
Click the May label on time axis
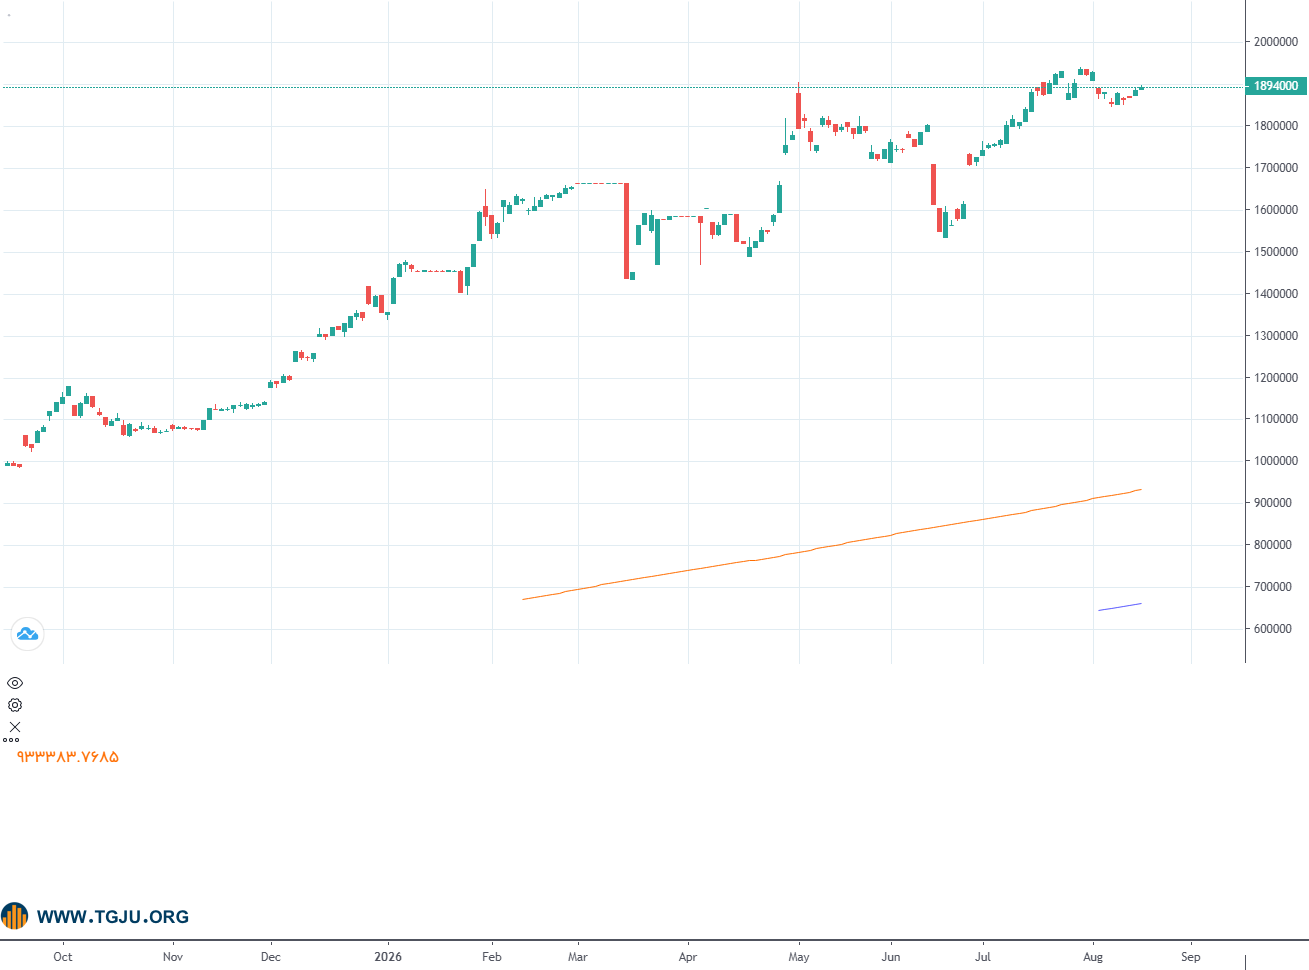799,957
